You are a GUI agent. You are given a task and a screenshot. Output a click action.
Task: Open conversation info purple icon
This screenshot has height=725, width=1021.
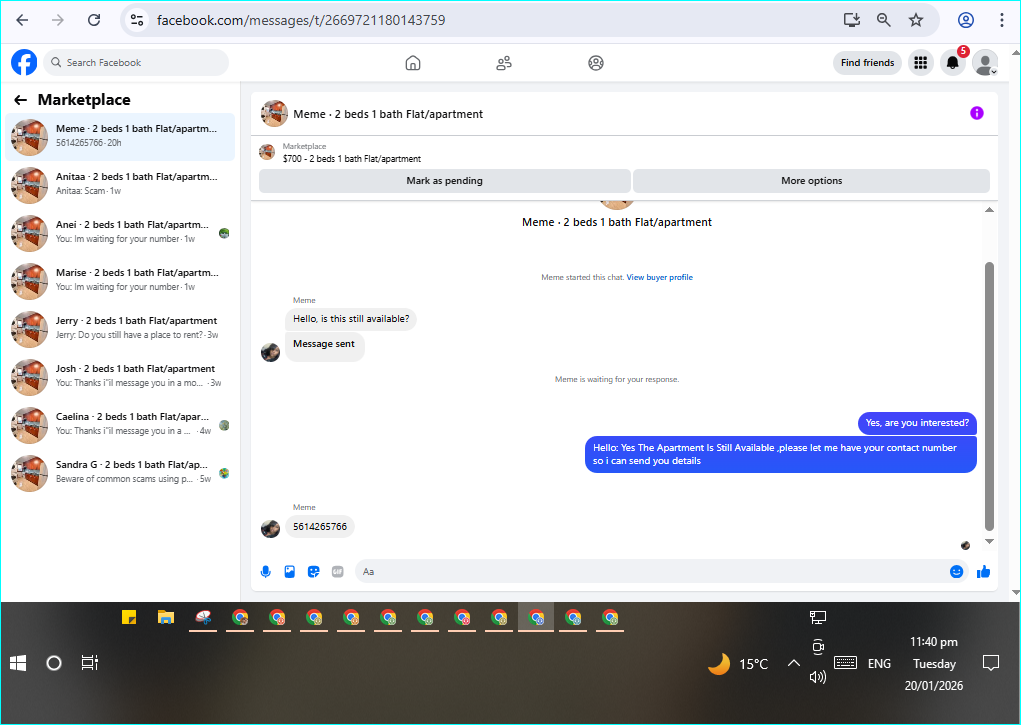(x=977, y=113)
